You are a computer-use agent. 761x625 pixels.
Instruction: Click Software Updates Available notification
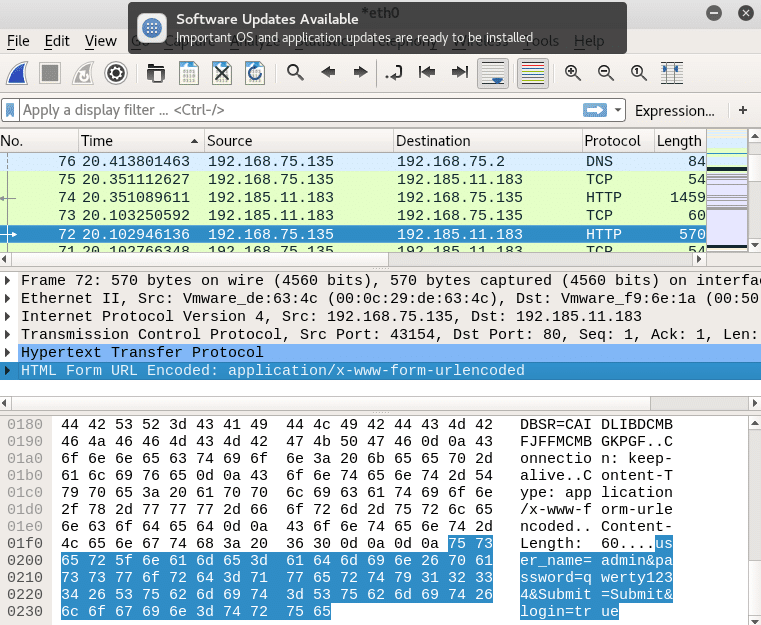(x=377, y=28)
